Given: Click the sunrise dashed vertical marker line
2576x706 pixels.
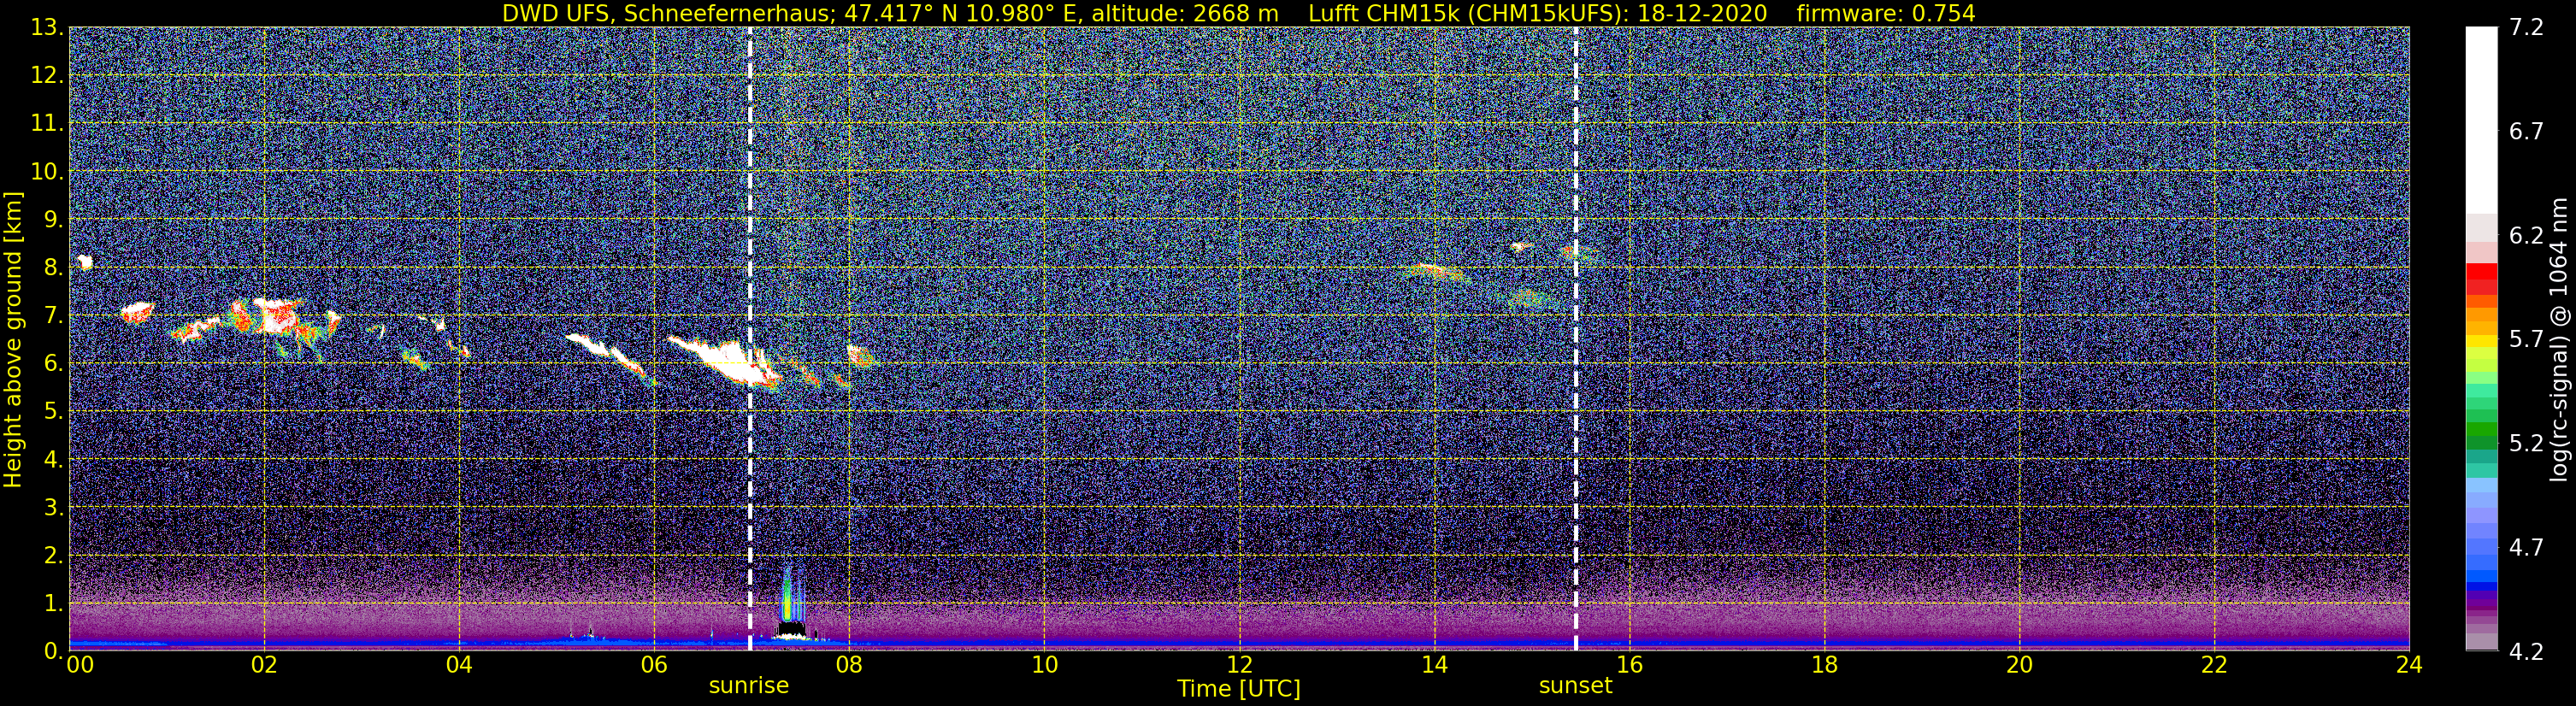Looking at the screenshot, I should (x=750, y=339).
